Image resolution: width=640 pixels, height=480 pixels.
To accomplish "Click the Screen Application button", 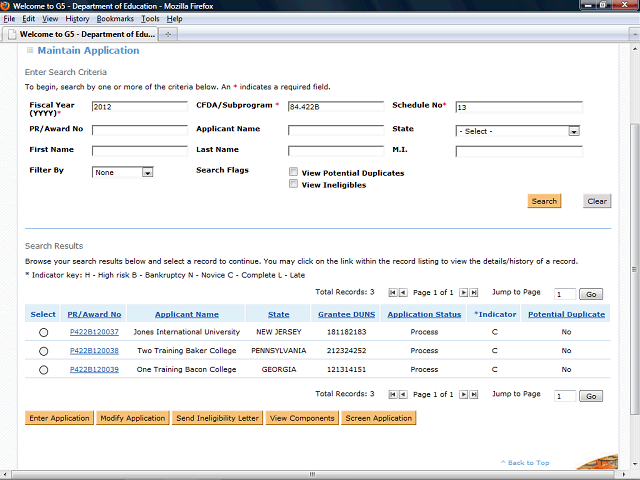I will (x=378, y=418).
